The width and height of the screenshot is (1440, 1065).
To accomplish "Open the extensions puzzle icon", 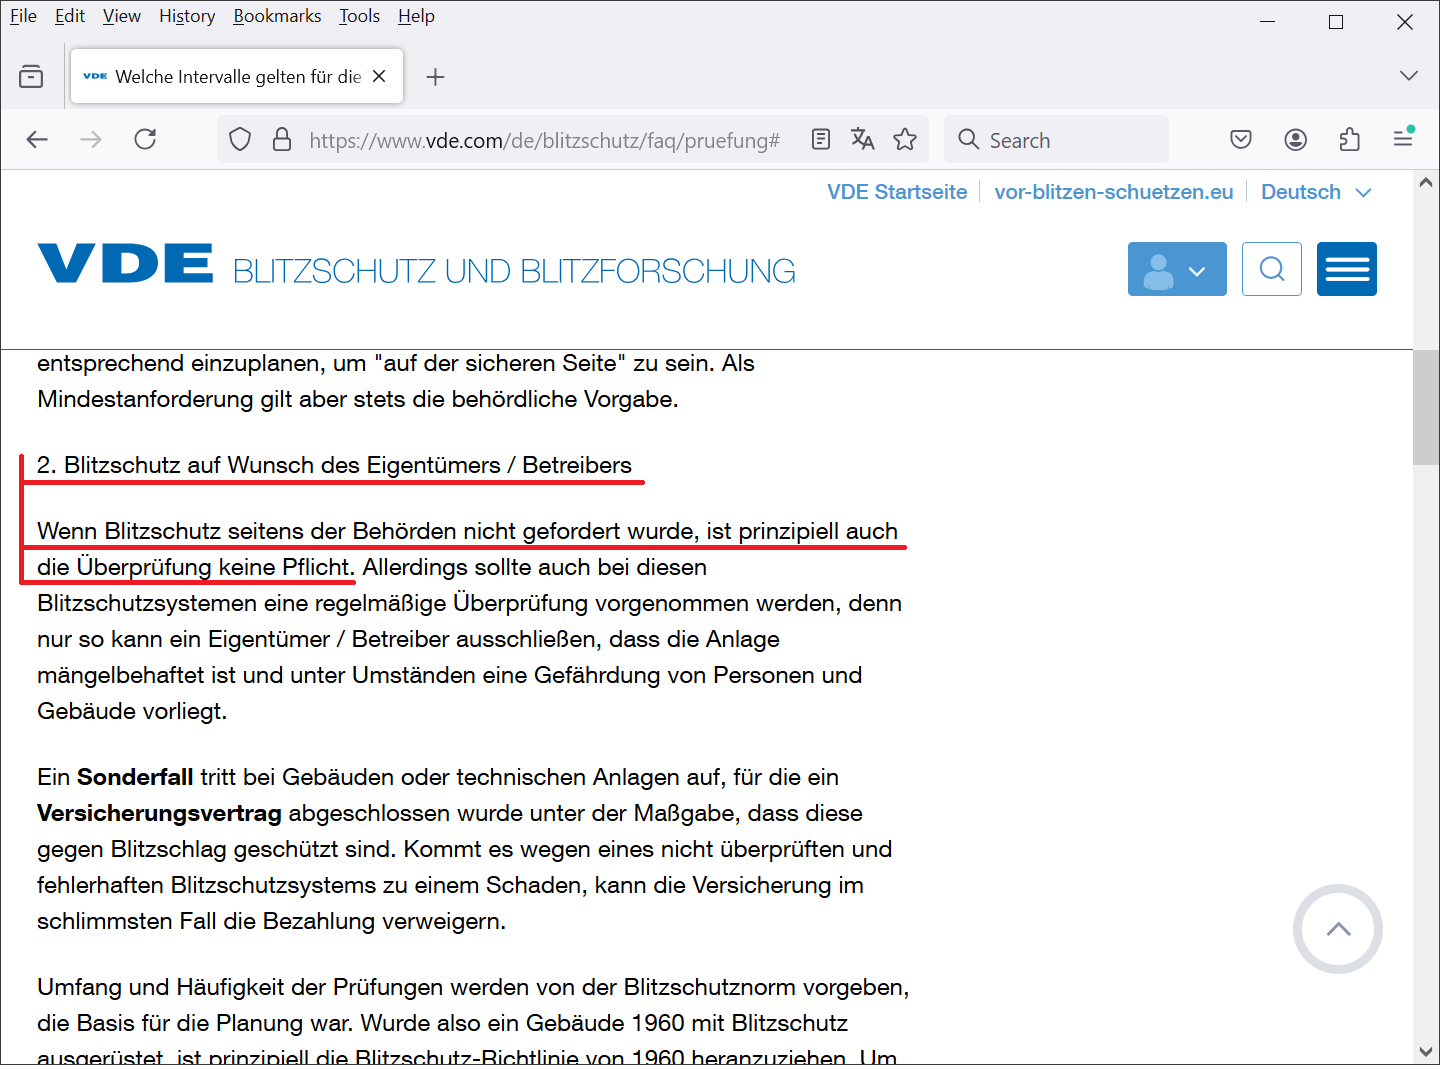I will click(1349, 139).
